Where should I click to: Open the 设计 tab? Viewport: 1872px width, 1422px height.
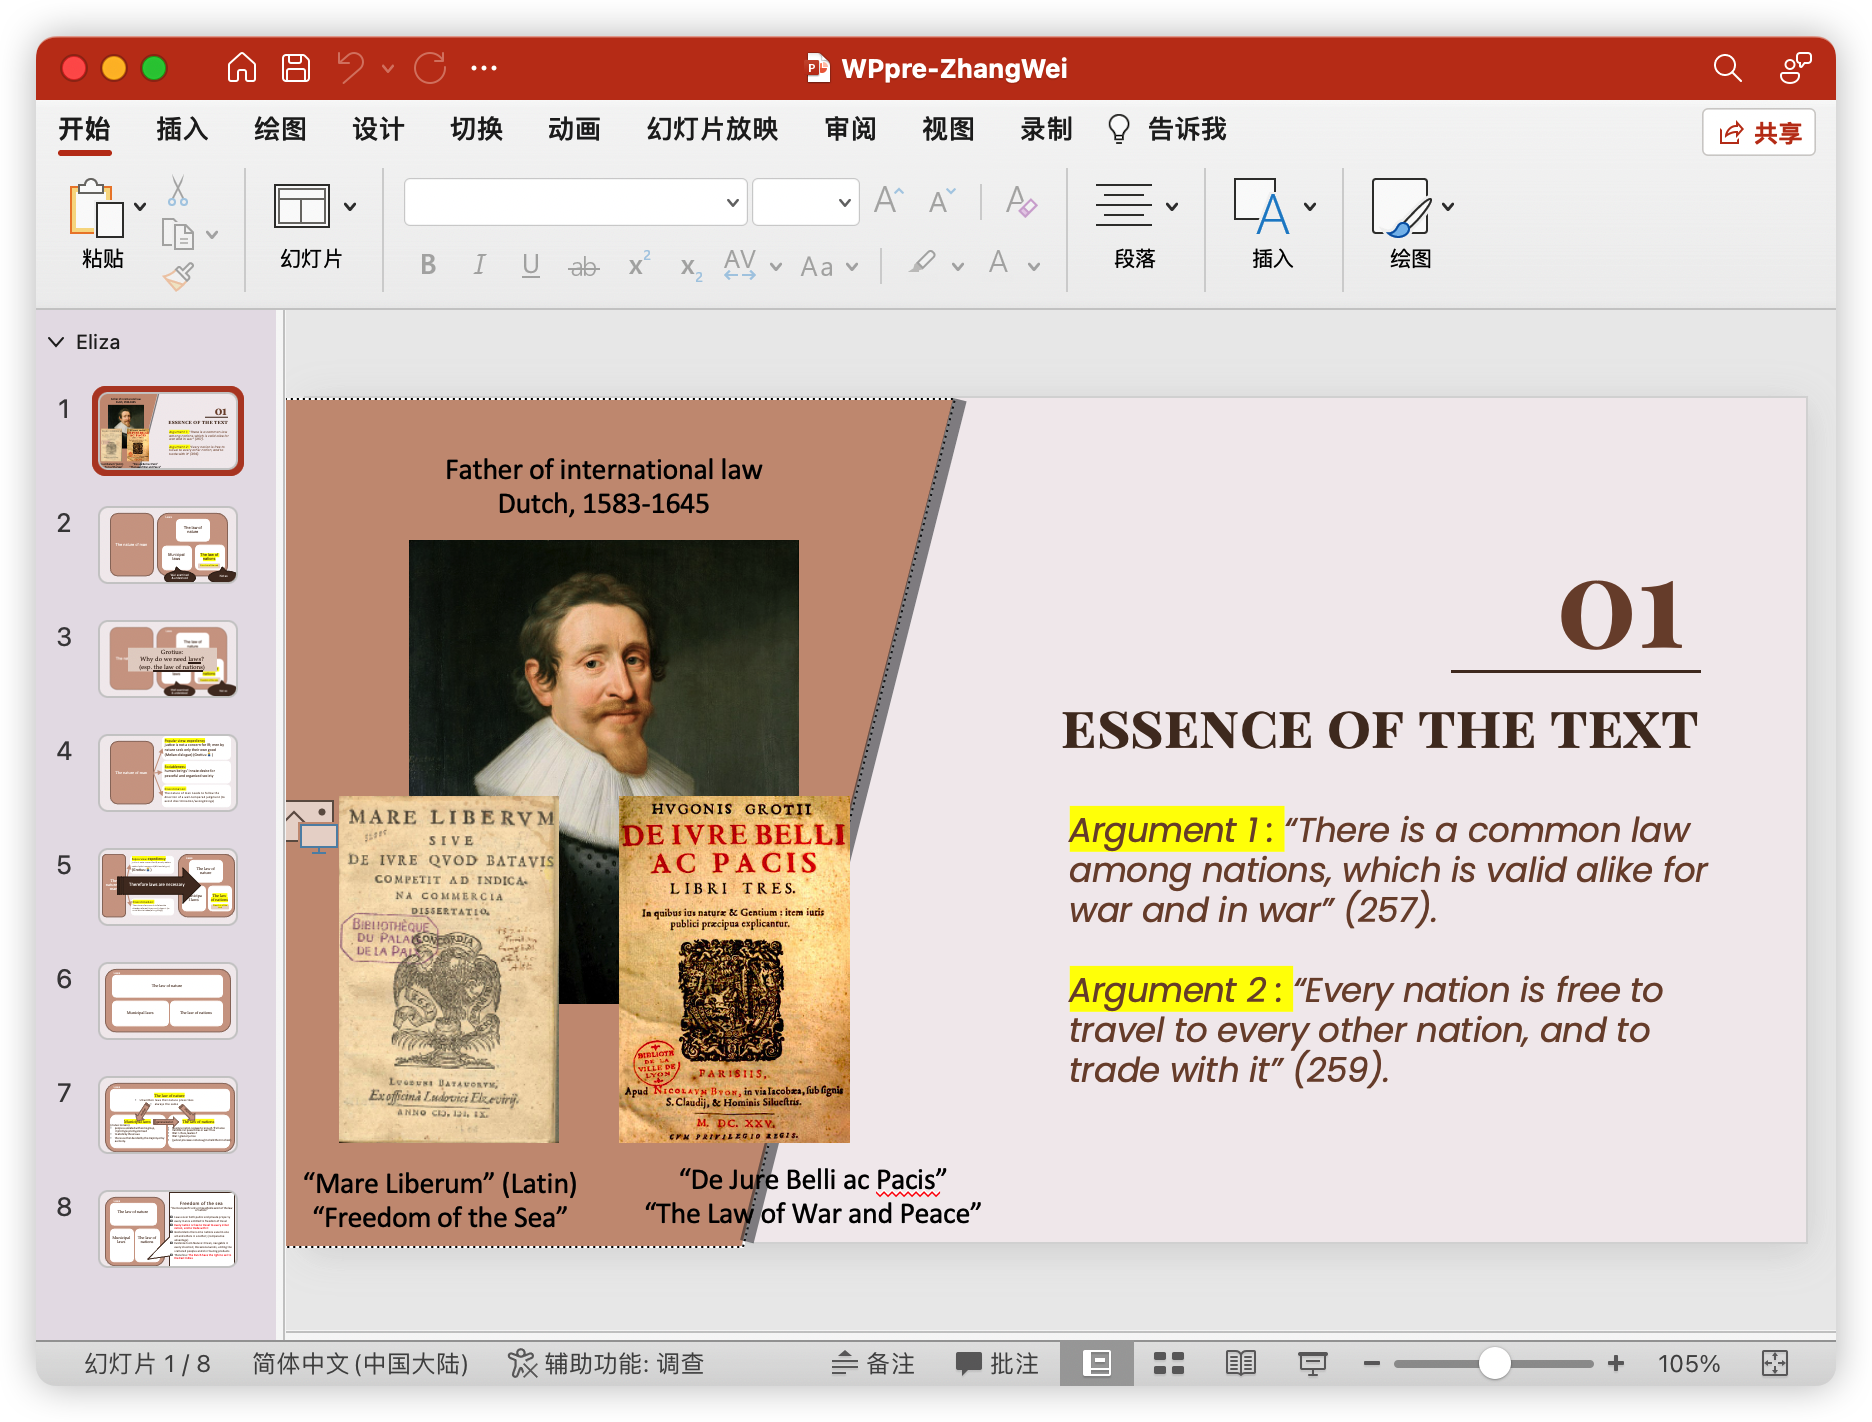tap(378, 129)
